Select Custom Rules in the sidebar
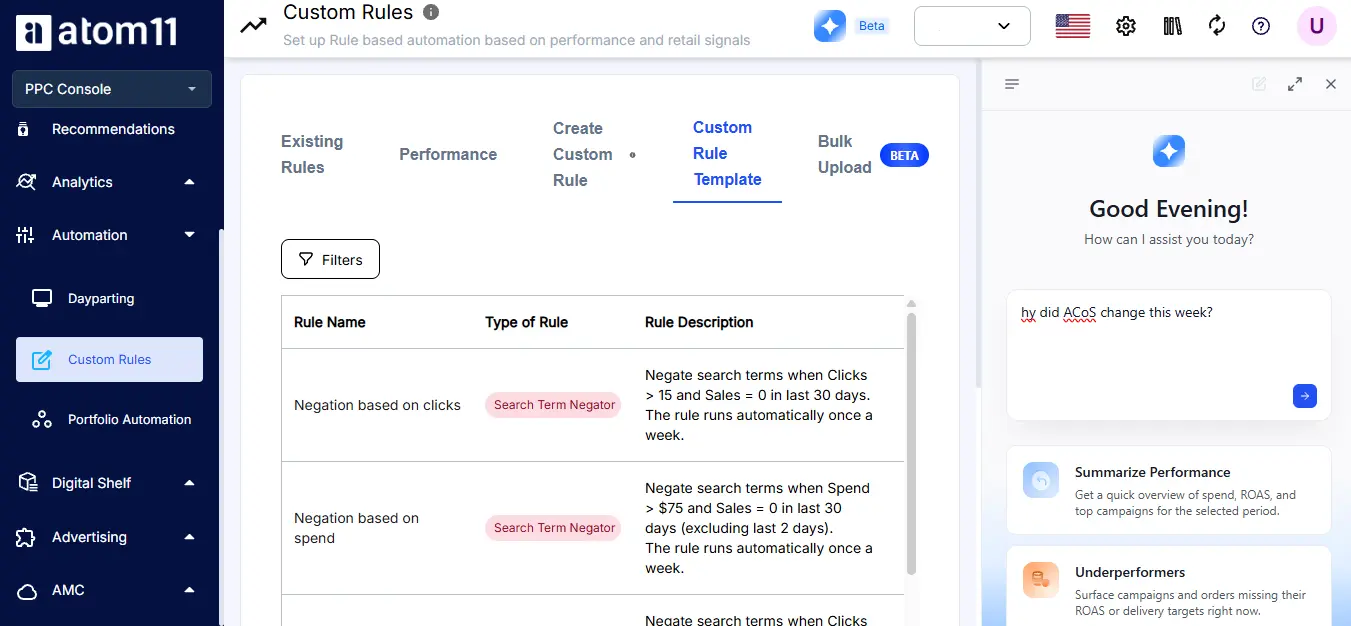The width and height of the screenshot is (1351, 626). (x=109, y=359)
